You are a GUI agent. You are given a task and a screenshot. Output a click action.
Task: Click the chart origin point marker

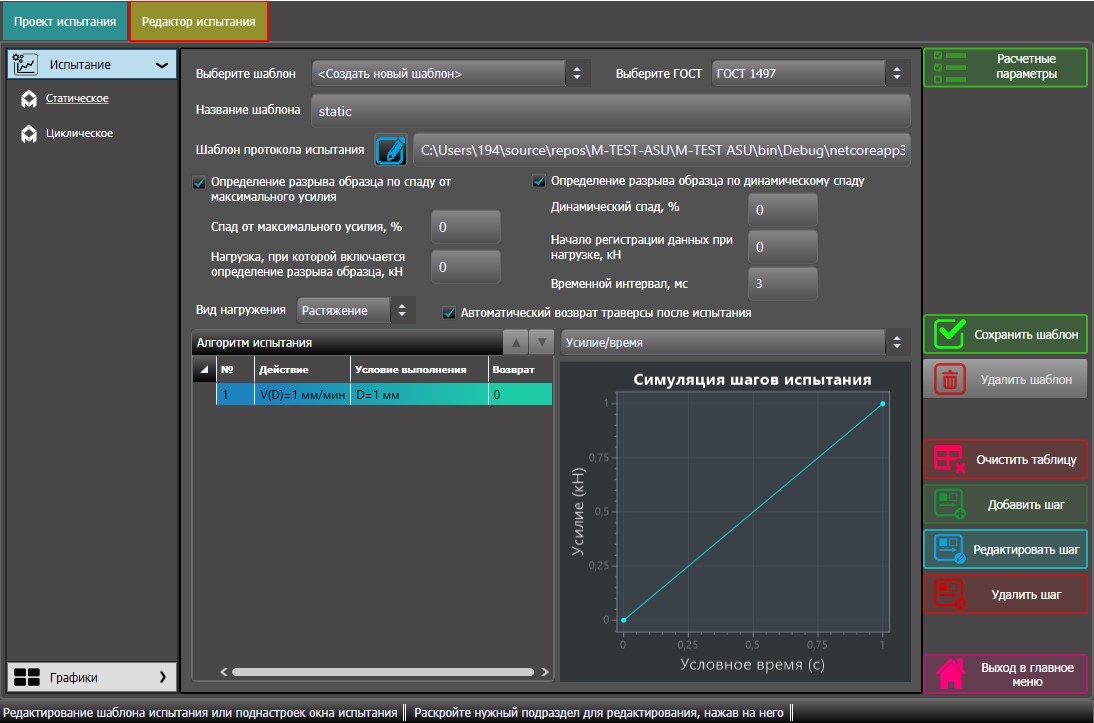coord(624,620)
